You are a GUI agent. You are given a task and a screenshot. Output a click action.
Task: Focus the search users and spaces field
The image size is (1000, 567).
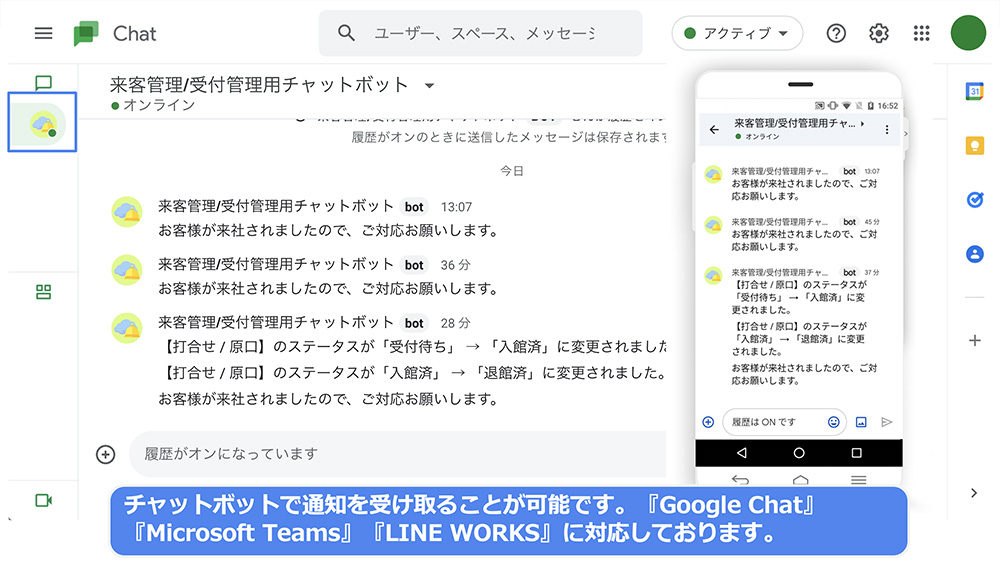[x=480, y=33]
